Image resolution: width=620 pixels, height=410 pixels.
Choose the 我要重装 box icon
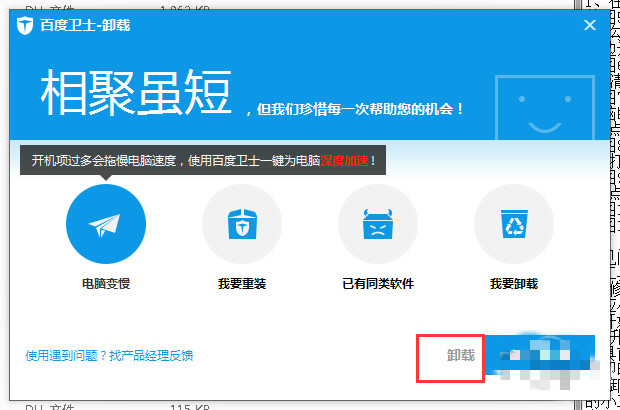[242, 224]
